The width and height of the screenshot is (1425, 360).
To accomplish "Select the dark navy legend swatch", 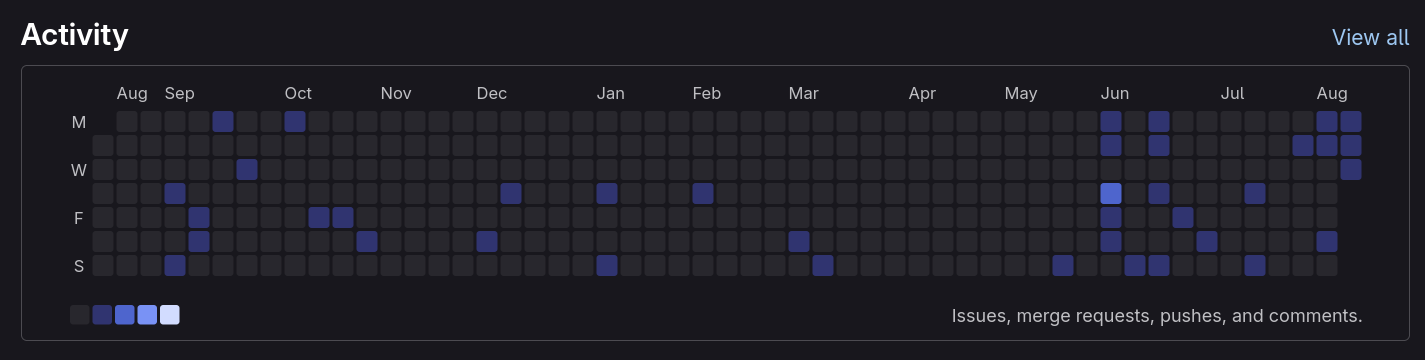I will coord(102,315).
